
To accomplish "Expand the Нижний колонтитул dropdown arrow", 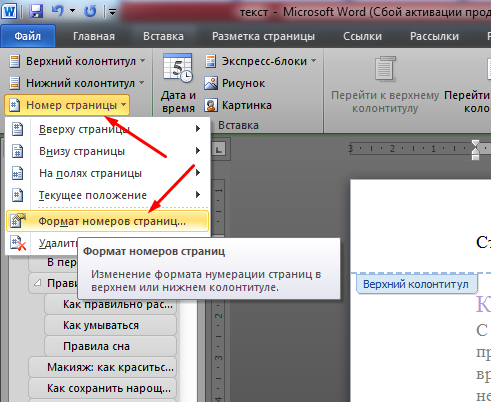I will pos(142,82).
